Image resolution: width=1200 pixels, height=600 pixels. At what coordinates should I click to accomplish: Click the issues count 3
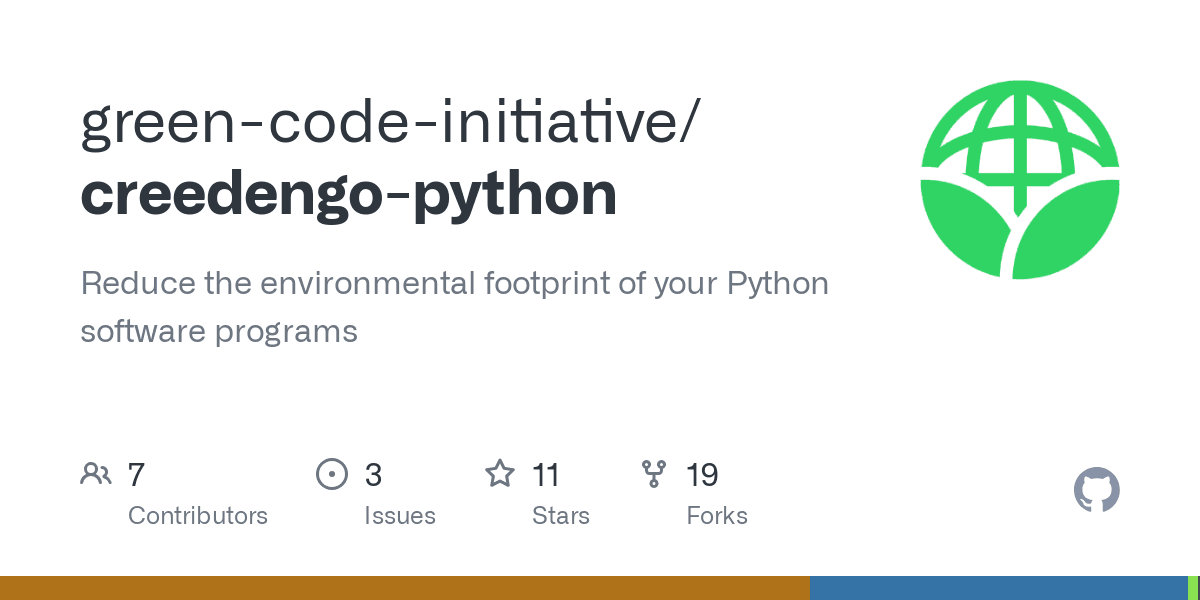[373, 474]
